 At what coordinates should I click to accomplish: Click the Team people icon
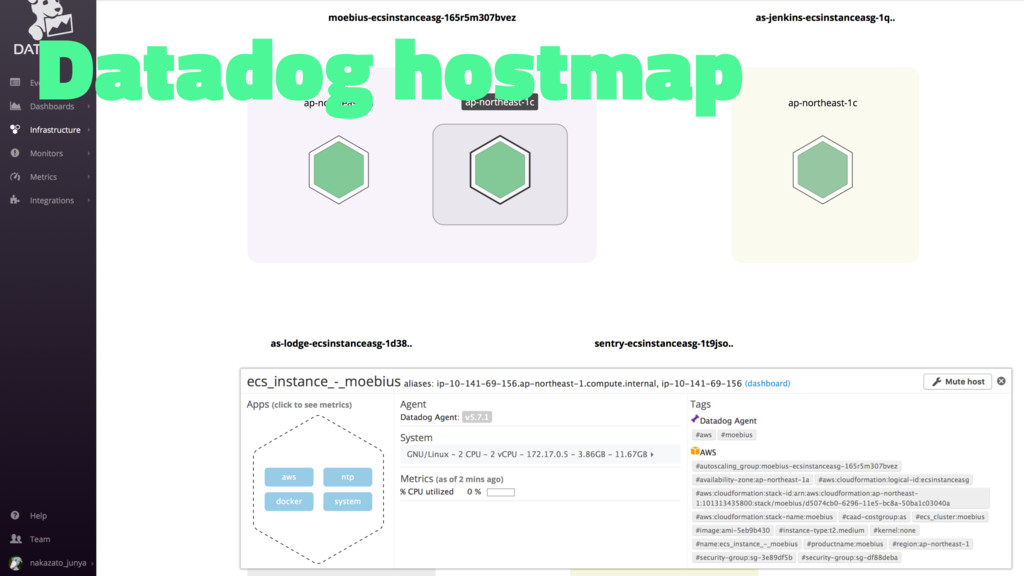[16, 539]
